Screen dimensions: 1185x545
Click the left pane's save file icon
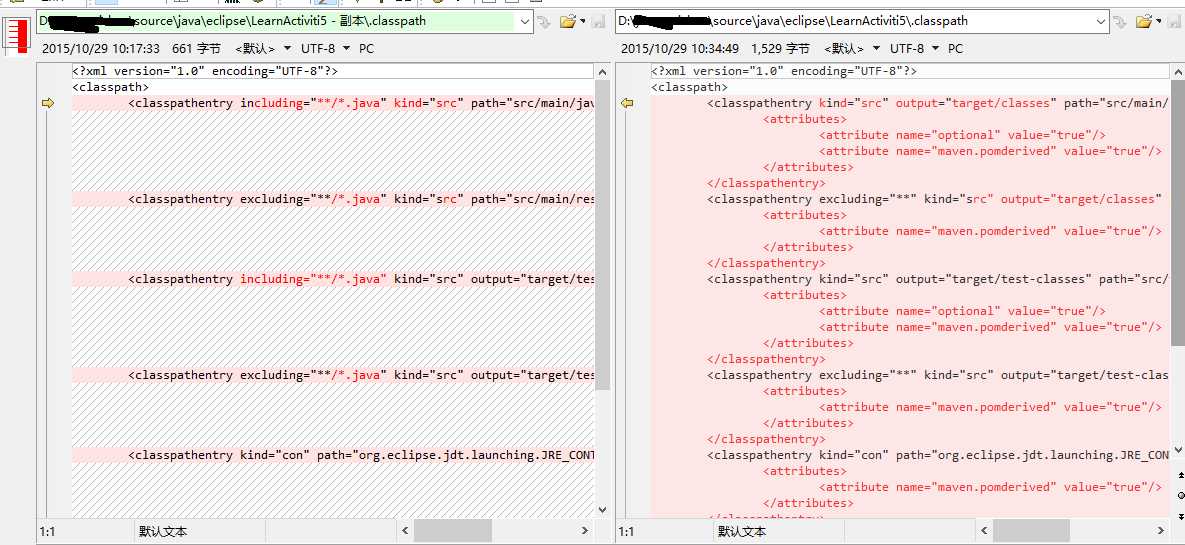[x=599, y=22]
